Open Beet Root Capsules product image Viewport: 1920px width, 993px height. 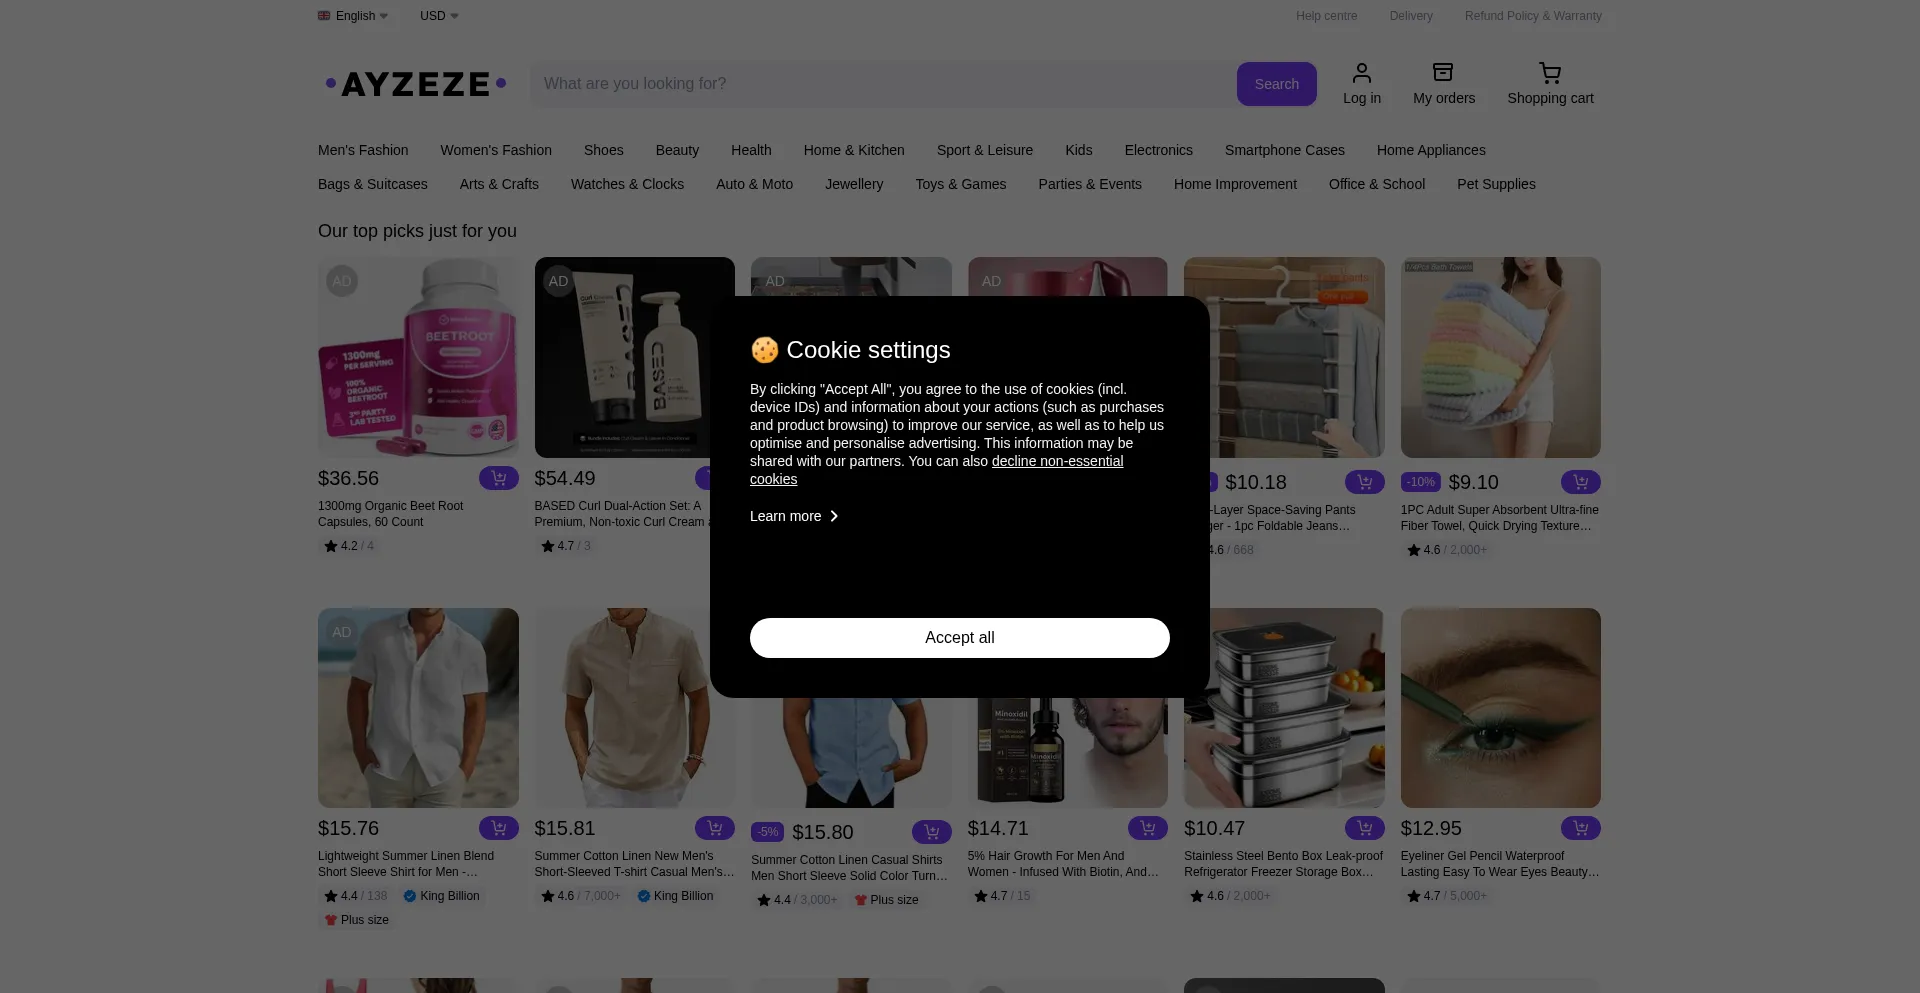418,357
